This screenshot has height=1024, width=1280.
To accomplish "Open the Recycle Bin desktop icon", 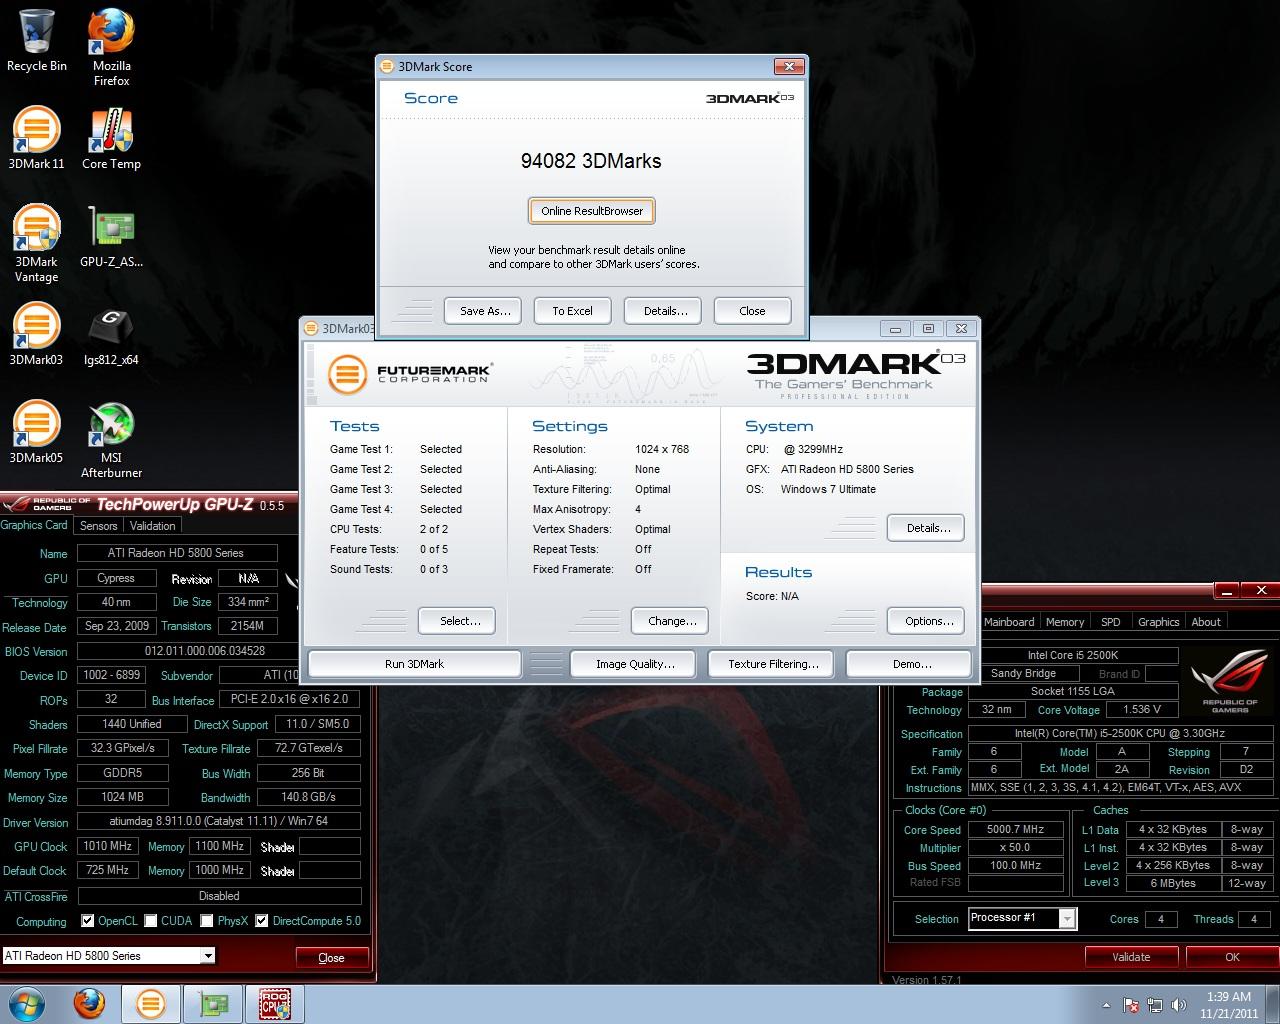I will click(37, 40).
